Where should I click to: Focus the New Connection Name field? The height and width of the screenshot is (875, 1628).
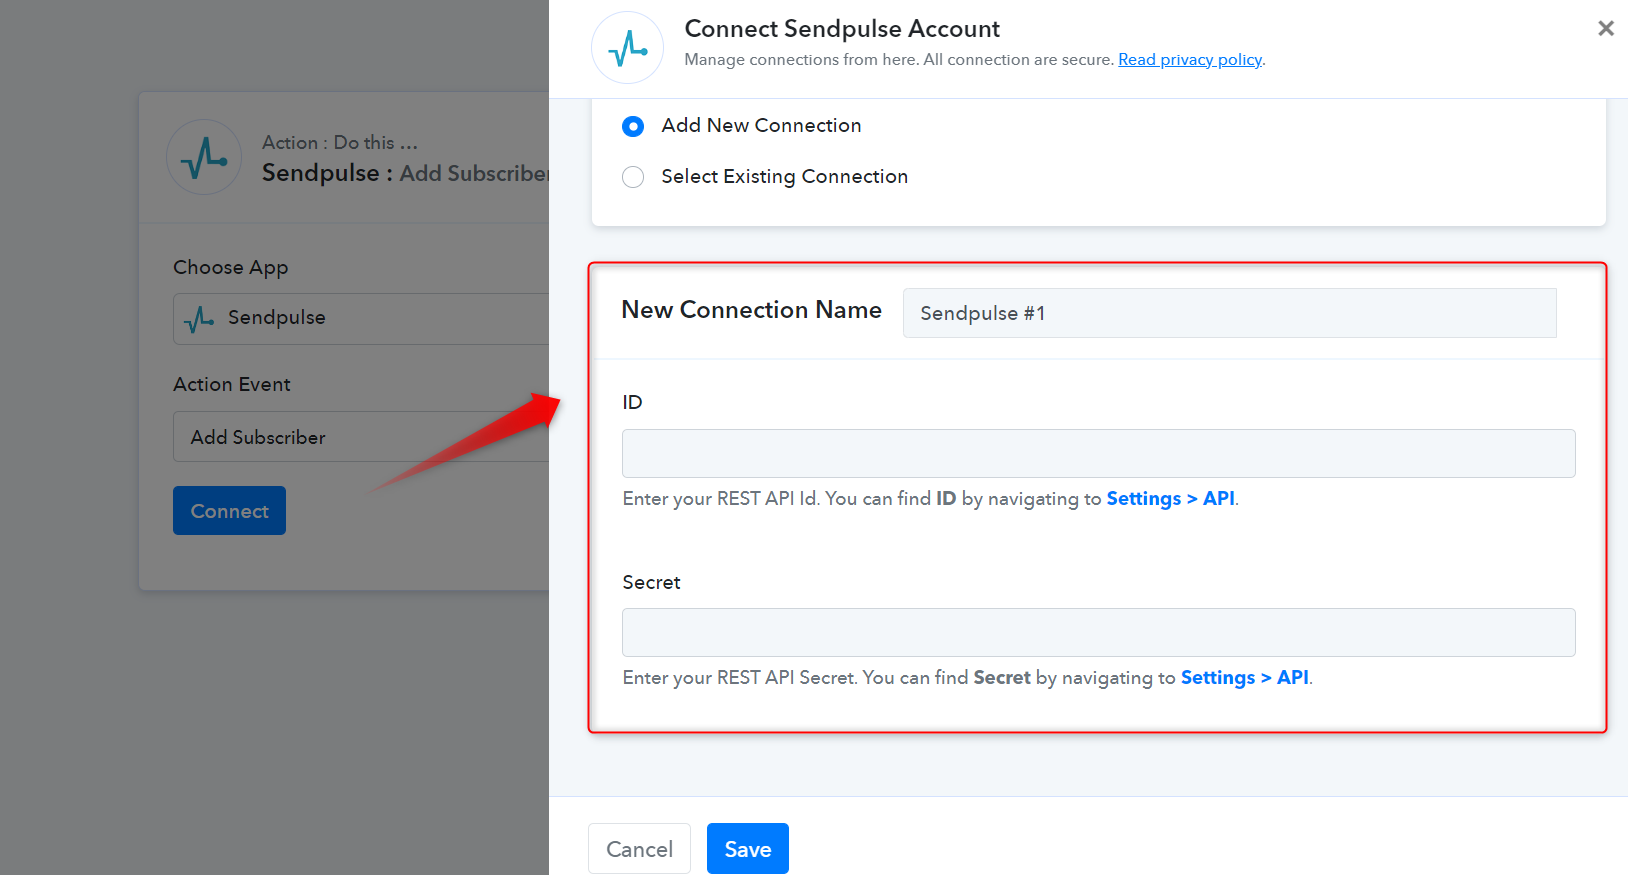click(1229, 313)
